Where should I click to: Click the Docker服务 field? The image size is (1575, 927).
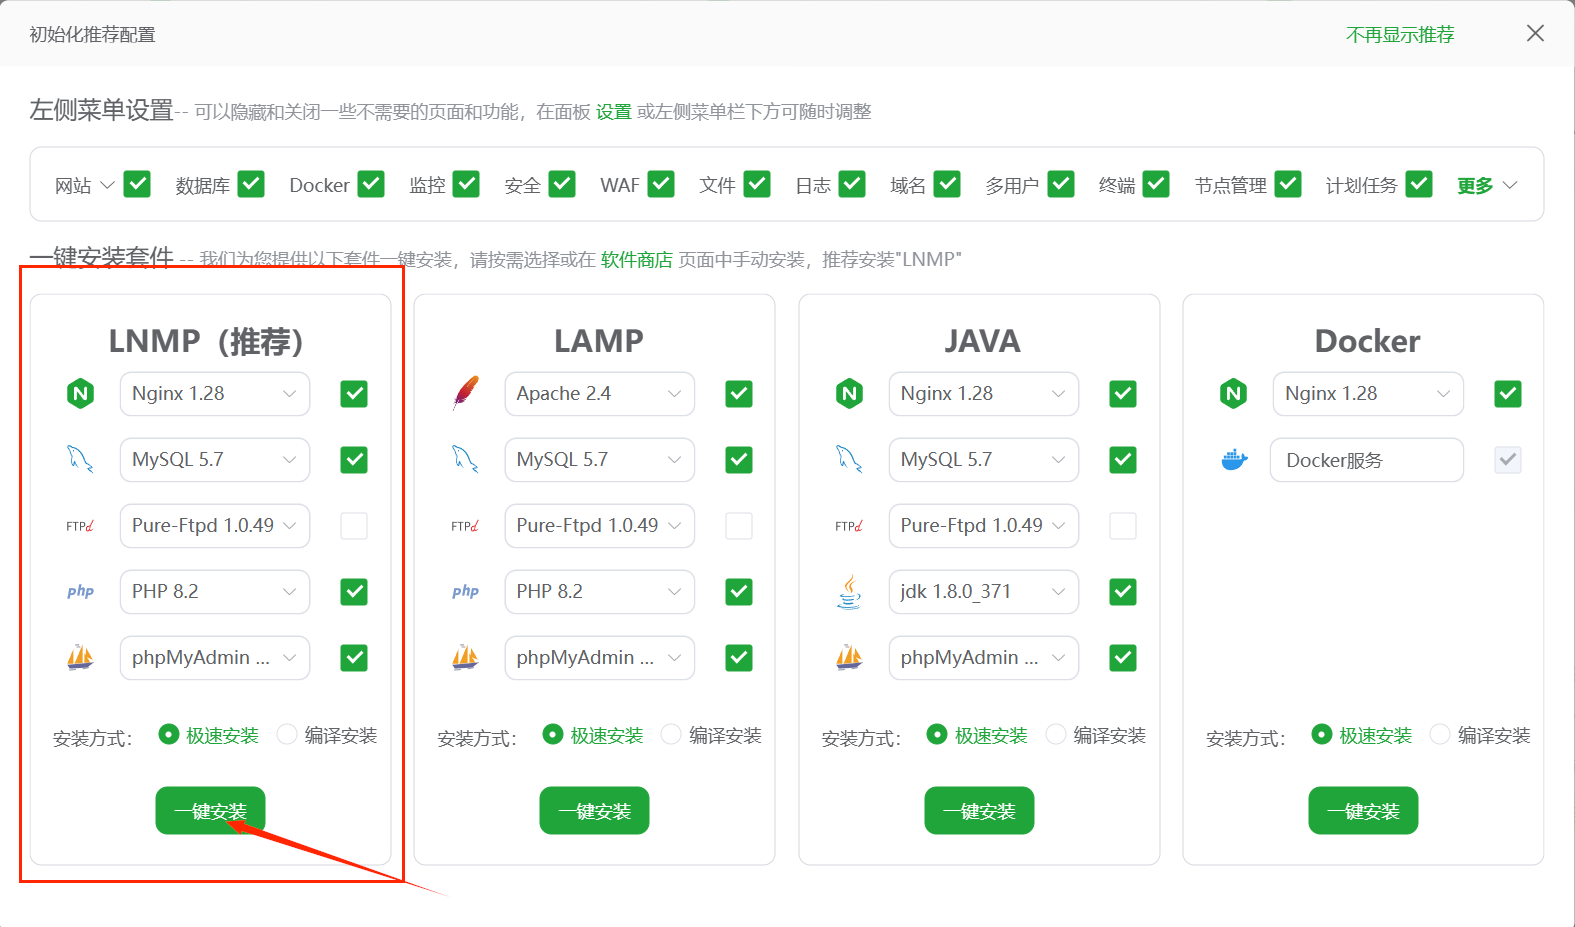pyautogui.click(x=1367, y=460)
